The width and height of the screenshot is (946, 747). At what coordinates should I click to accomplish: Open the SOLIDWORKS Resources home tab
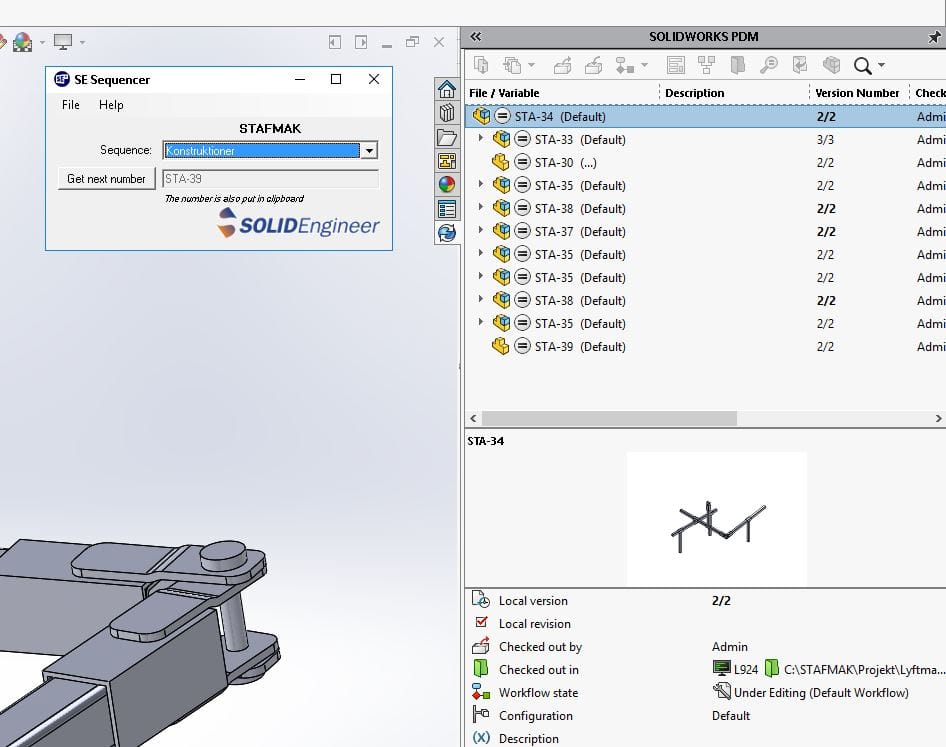click(x=447, y=88)
